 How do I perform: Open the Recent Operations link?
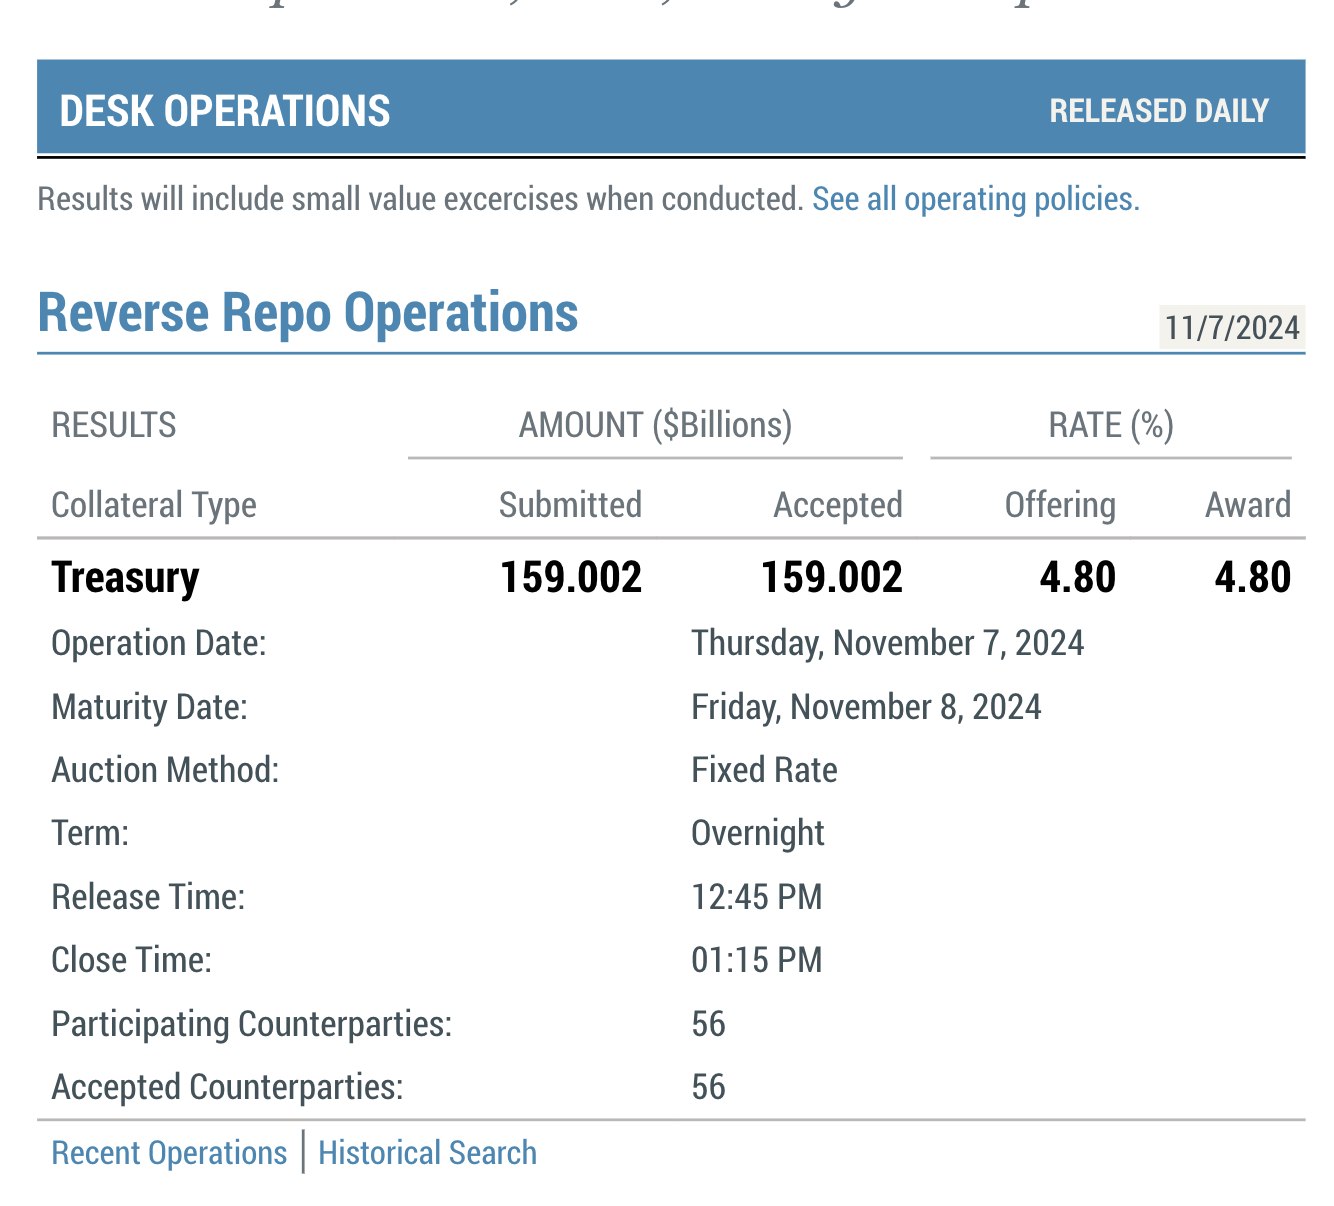169,1153
